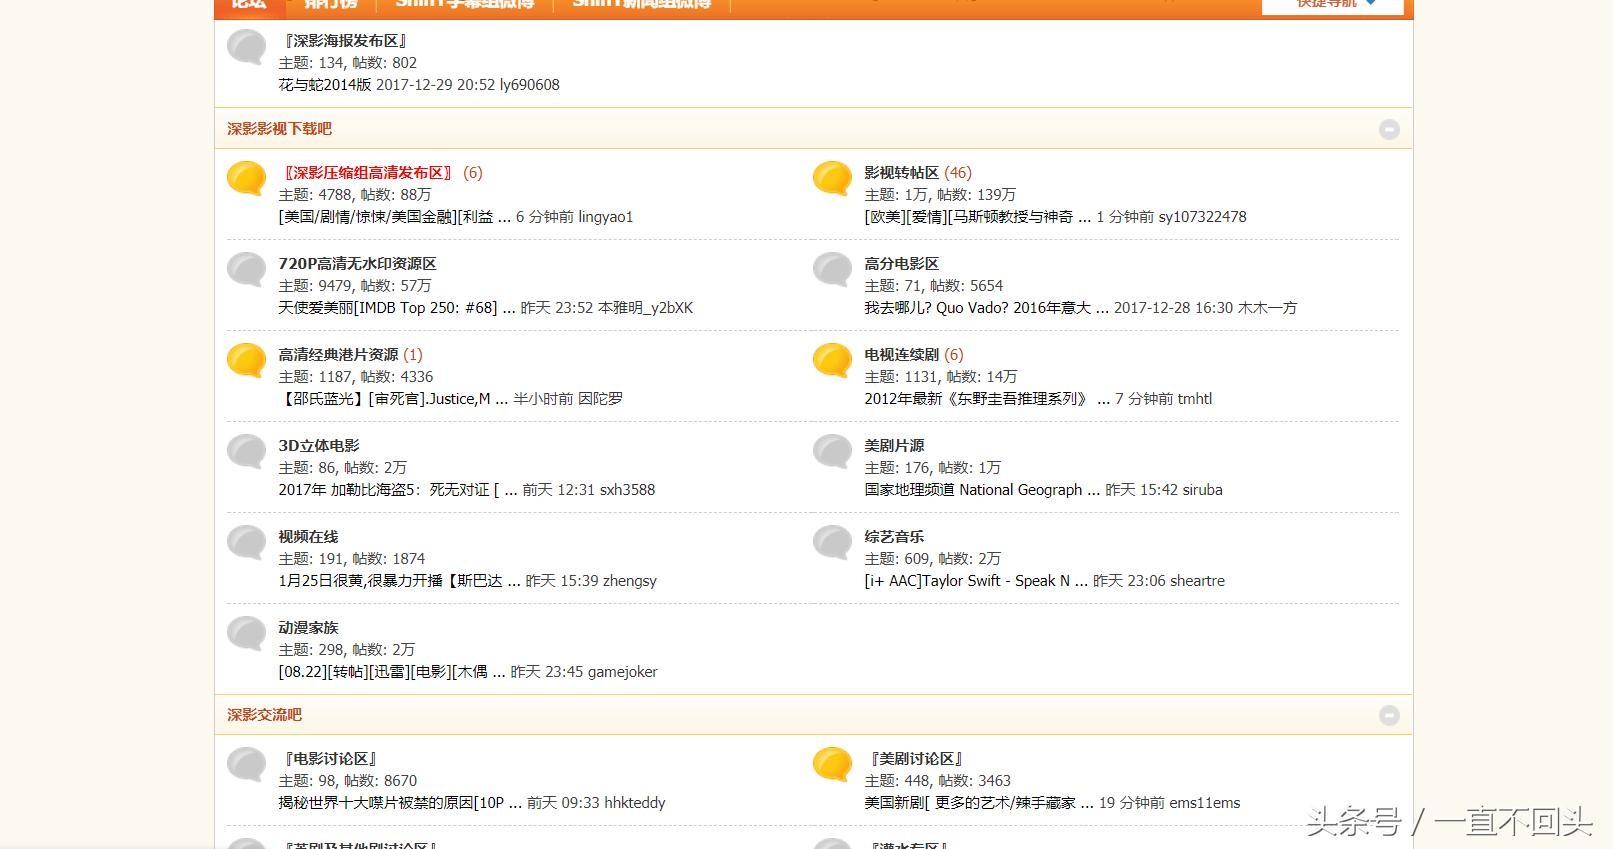Collapse the 深影交流吧 section
This screenshot has height=849, width=1613.
point(1389,715)
